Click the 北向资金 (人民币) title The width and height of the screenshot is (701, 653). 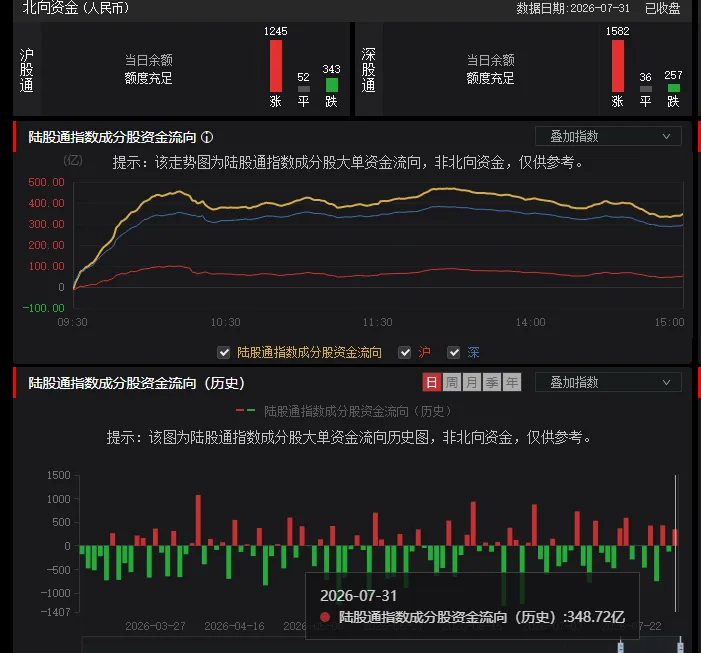76,8
